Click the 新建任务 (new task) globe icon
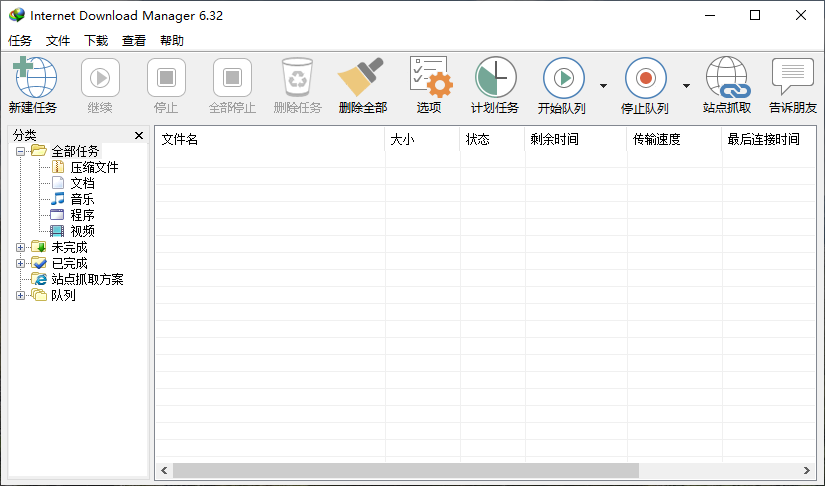825x486 pixels. pyautogui.click(x=35, y=77)
